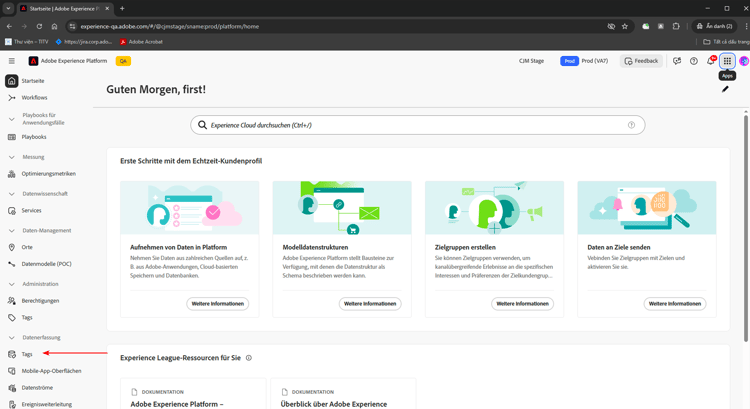Open notifications bell icon
Viewport: 750px width, 409px height.
[x=711, y=61]
